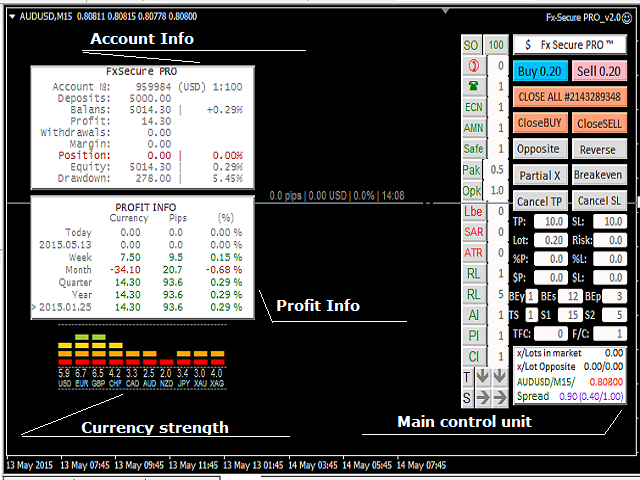
Task: Toggle the AMN button
Action: 473,128
